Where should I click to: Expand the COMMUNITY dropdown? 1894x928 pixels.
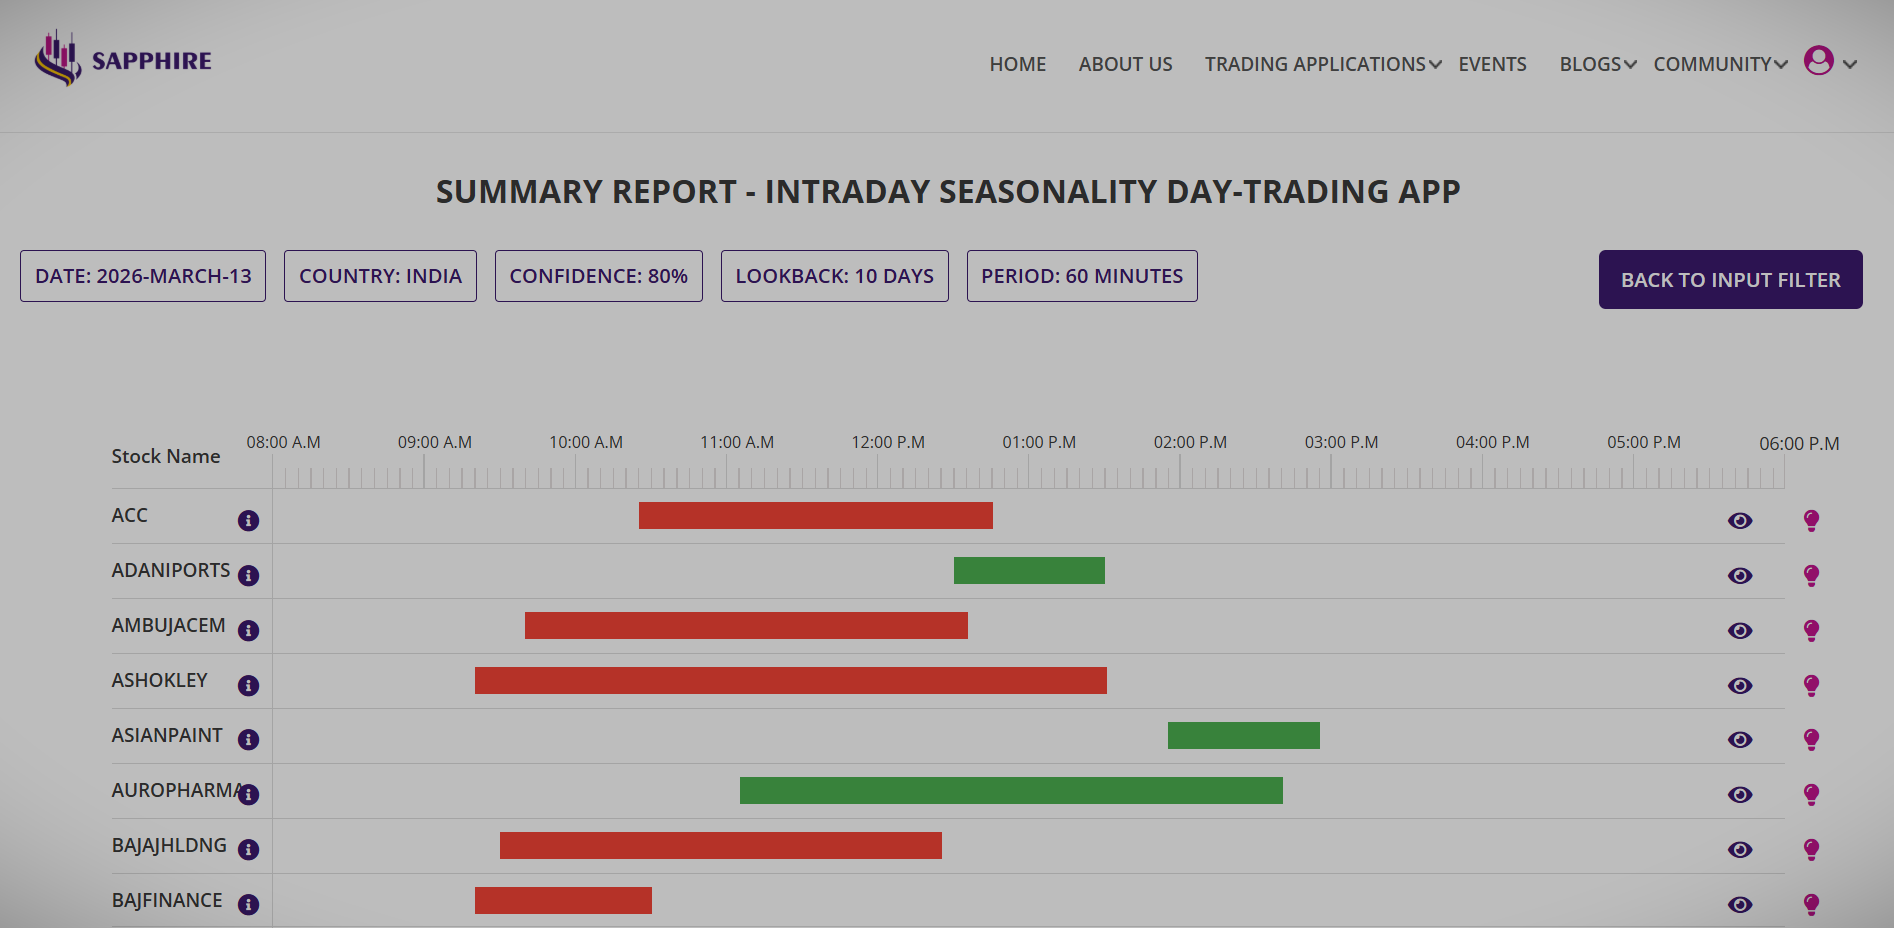coord(1712,63)
